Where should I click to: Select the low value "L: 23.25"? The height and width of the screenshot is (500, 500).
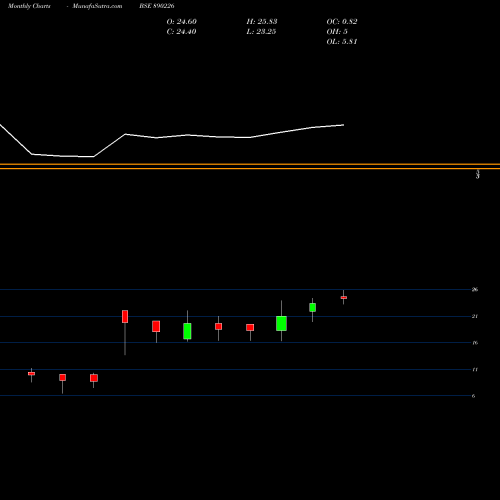[261, 32]
